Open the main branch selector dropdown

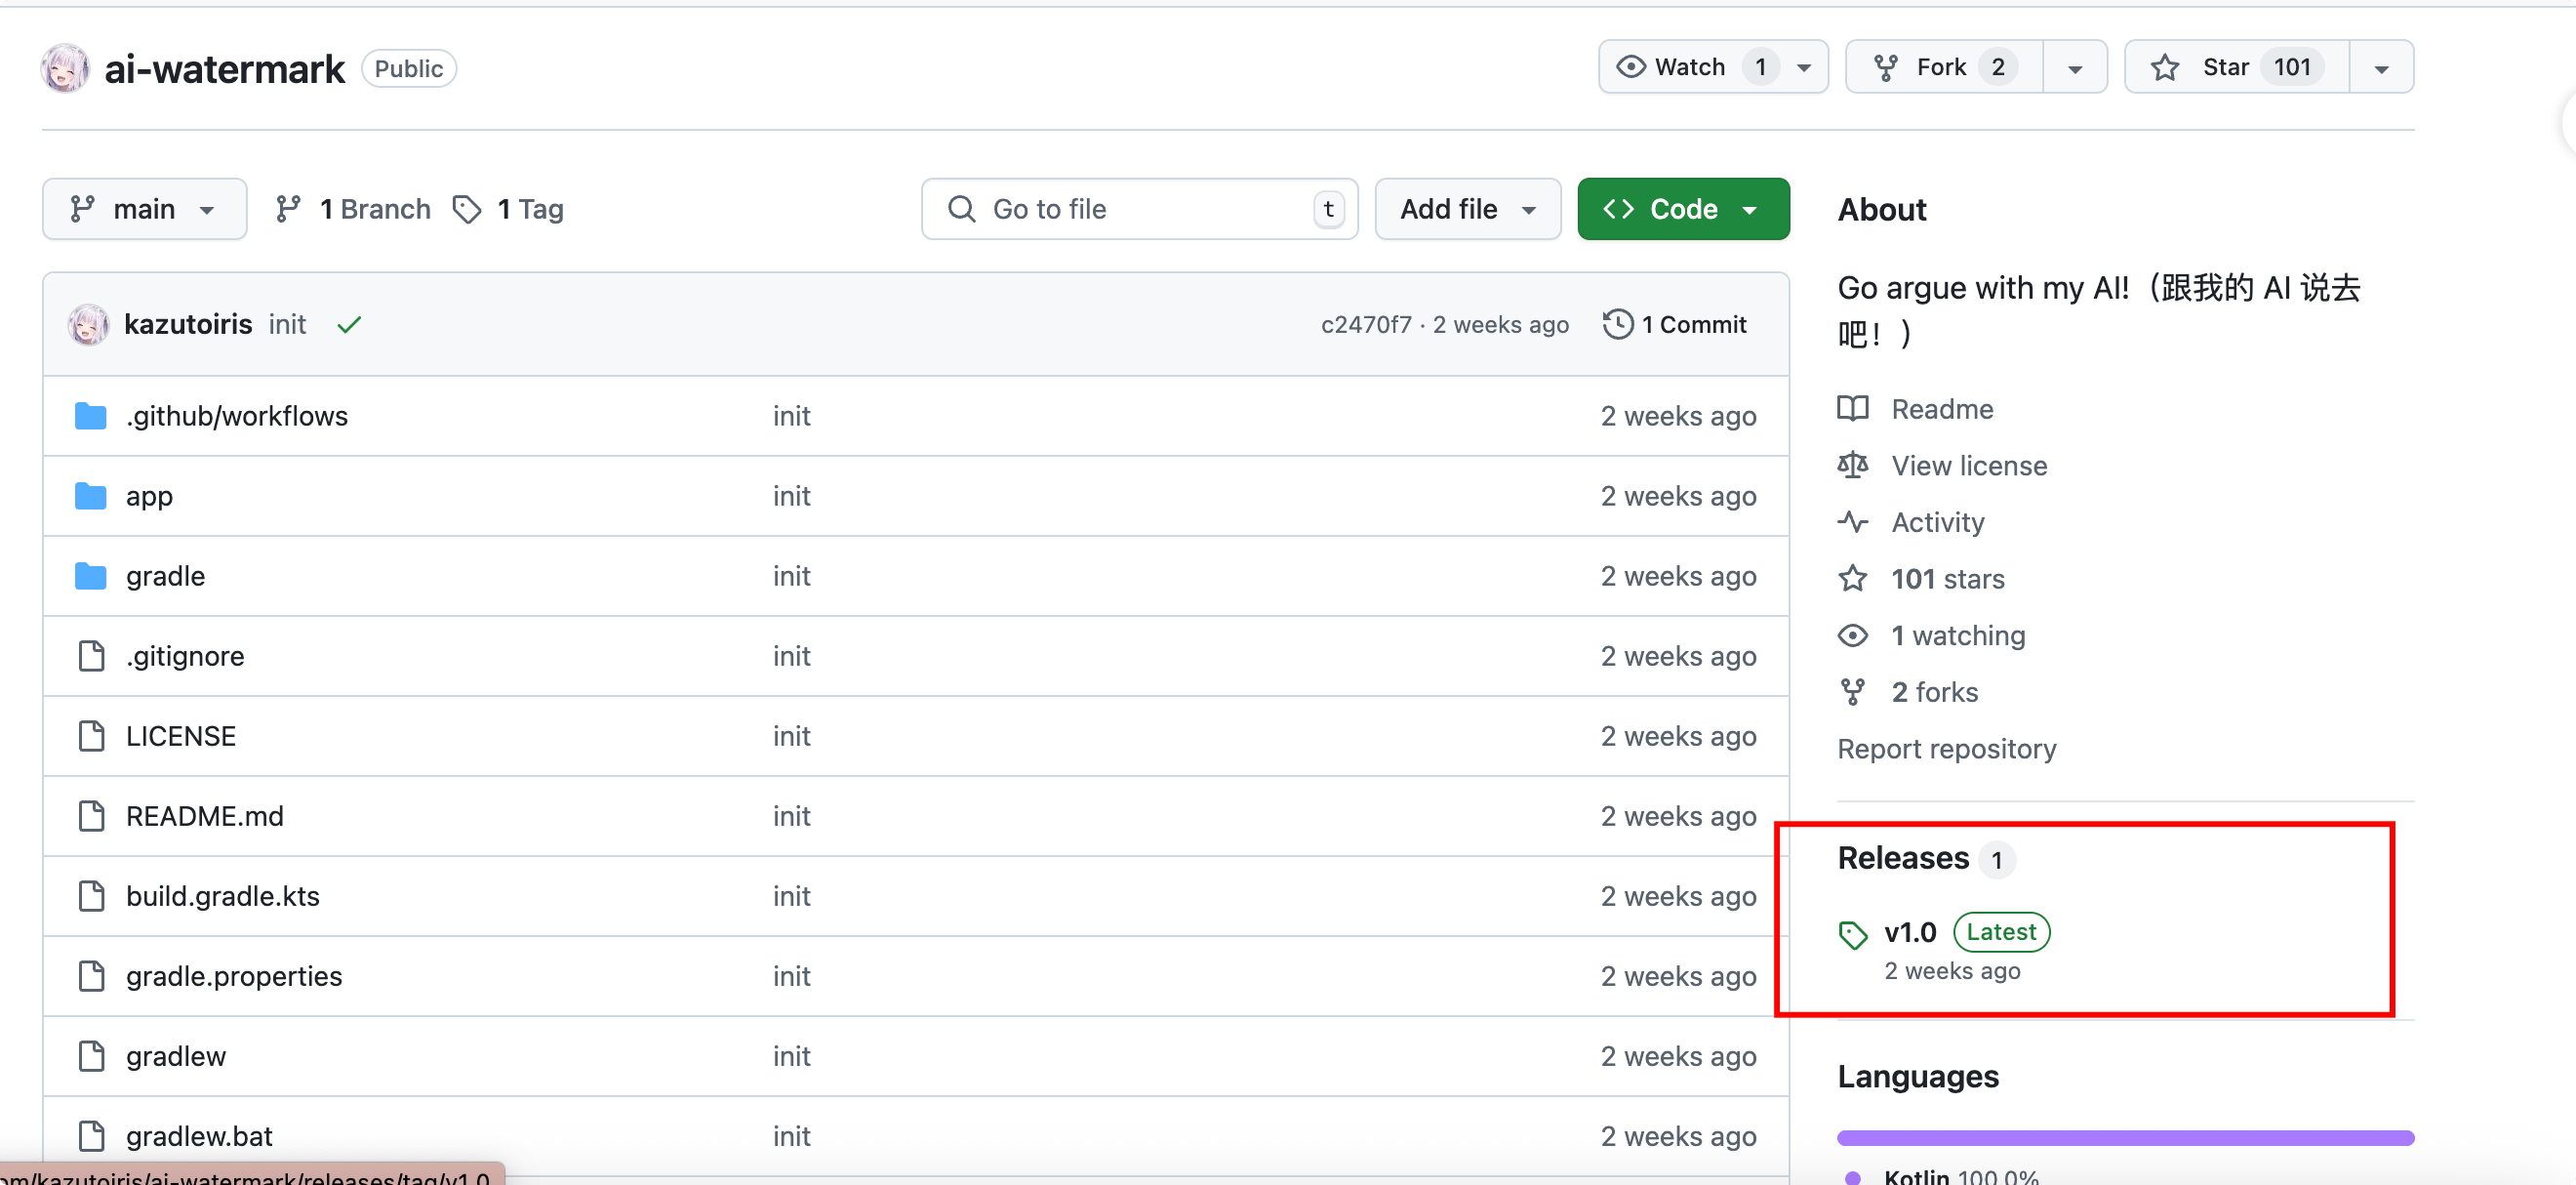click(144, 209)
